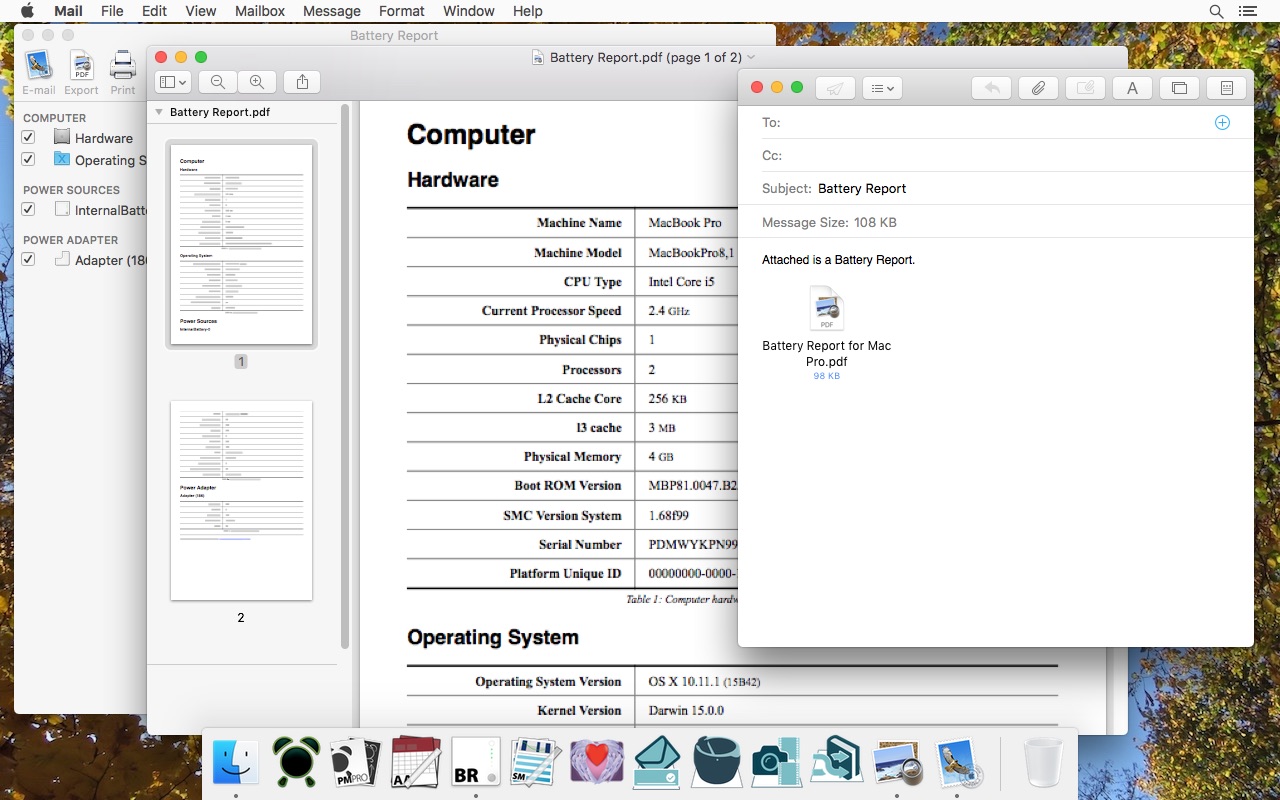The width and height of the screenshot is (1280, 800).
Task: Click the E-mail icon in Battery Report window
Action: click(x=39, y=66)
